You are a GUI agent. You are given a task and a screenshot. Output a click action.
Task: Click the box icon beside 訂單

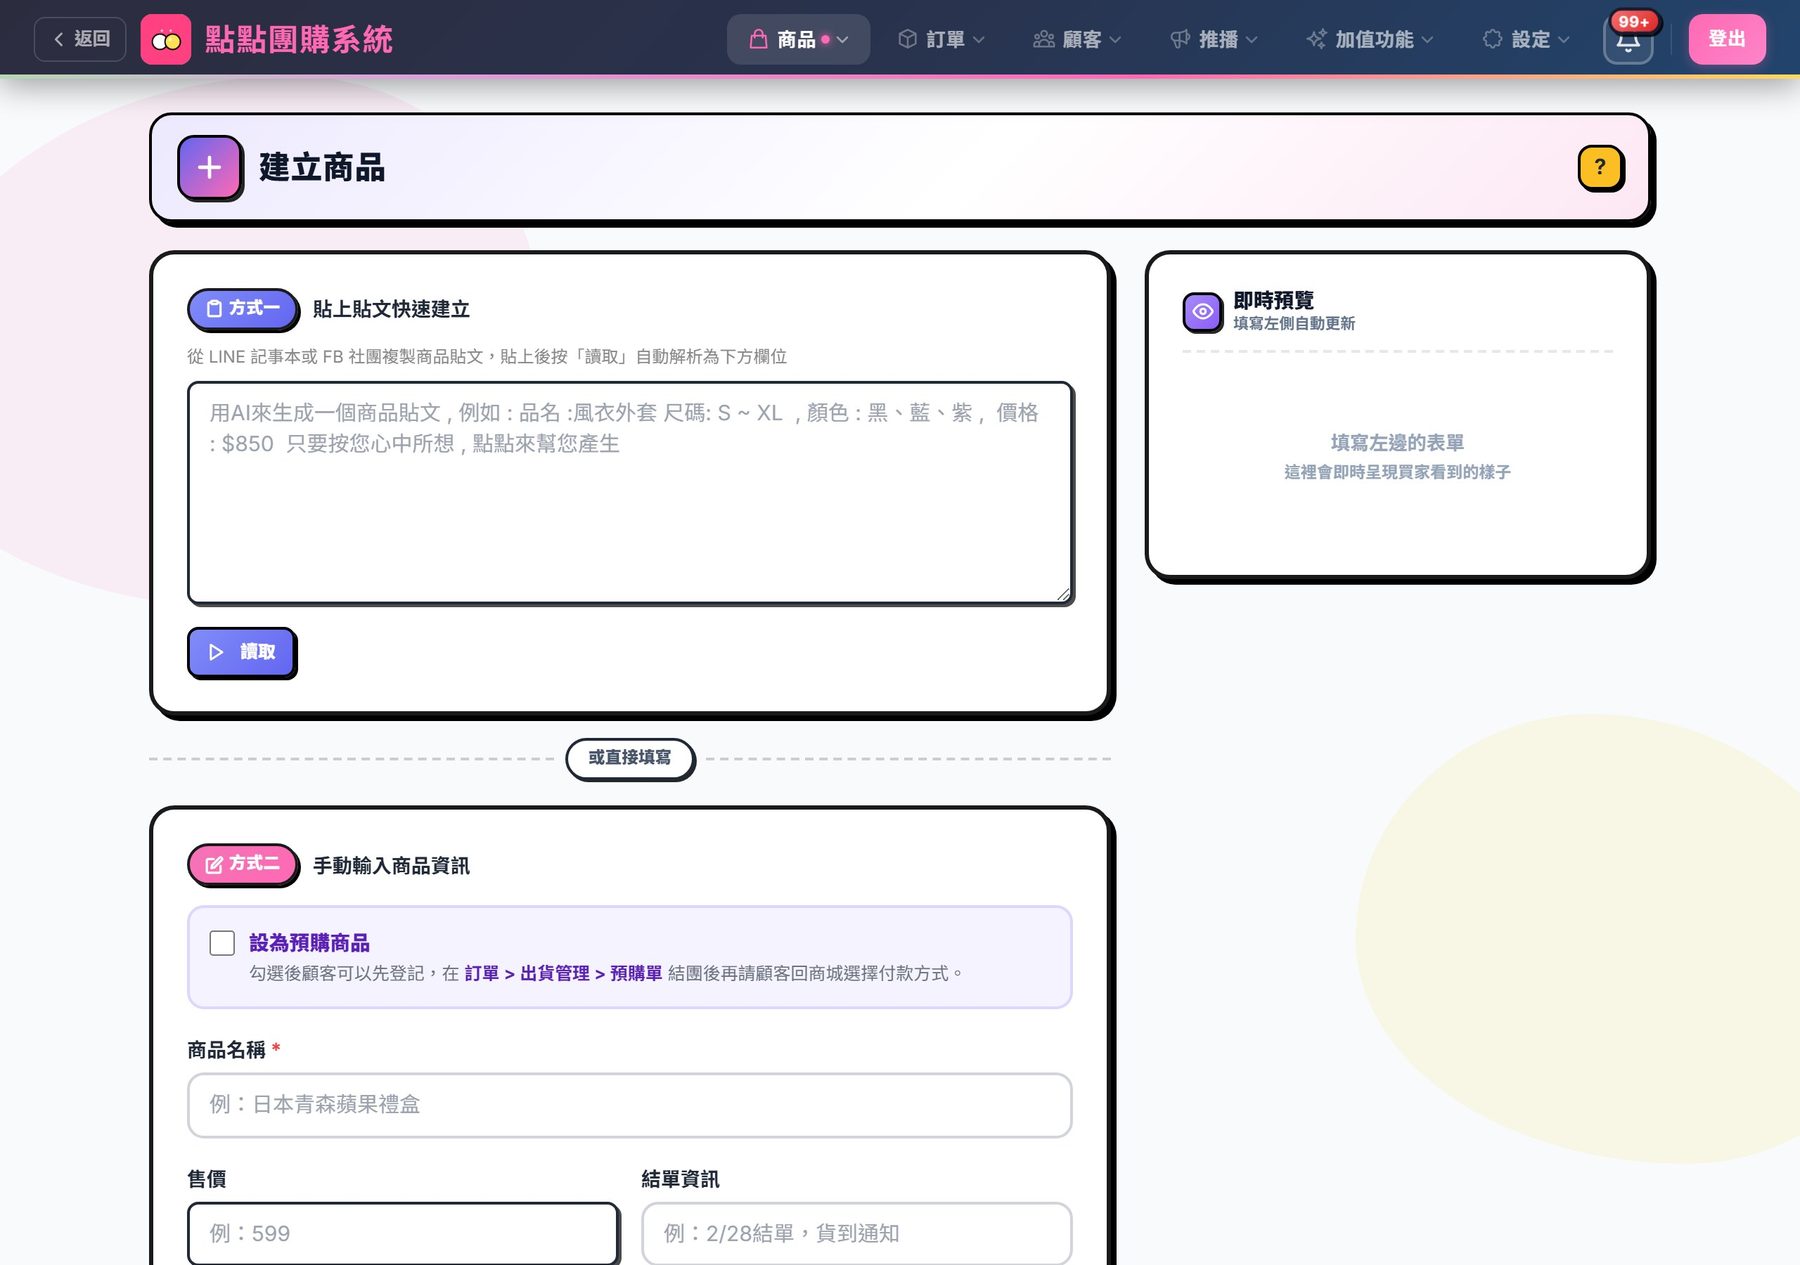point(908,39)
